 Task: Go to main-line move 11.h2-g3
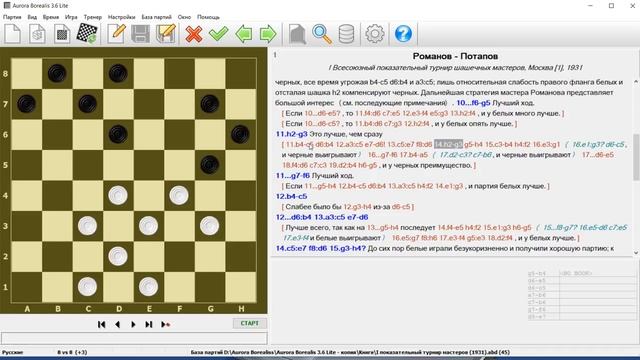[291, 134]
